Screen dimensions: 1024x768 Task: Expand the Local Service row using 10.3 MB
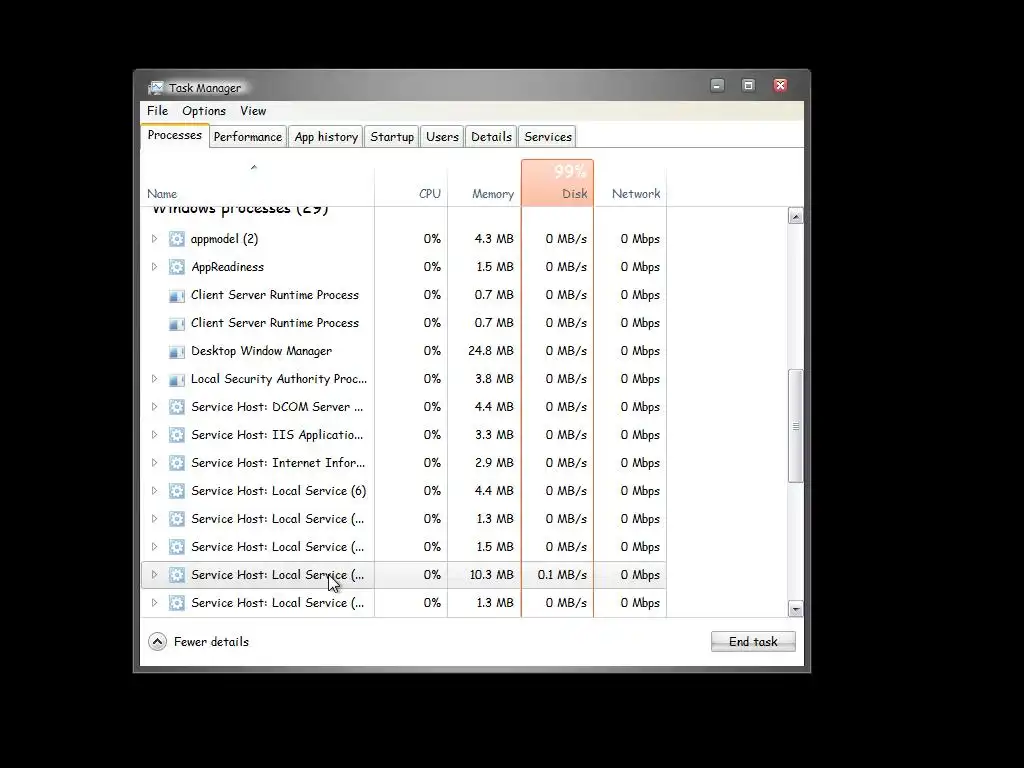154,575
